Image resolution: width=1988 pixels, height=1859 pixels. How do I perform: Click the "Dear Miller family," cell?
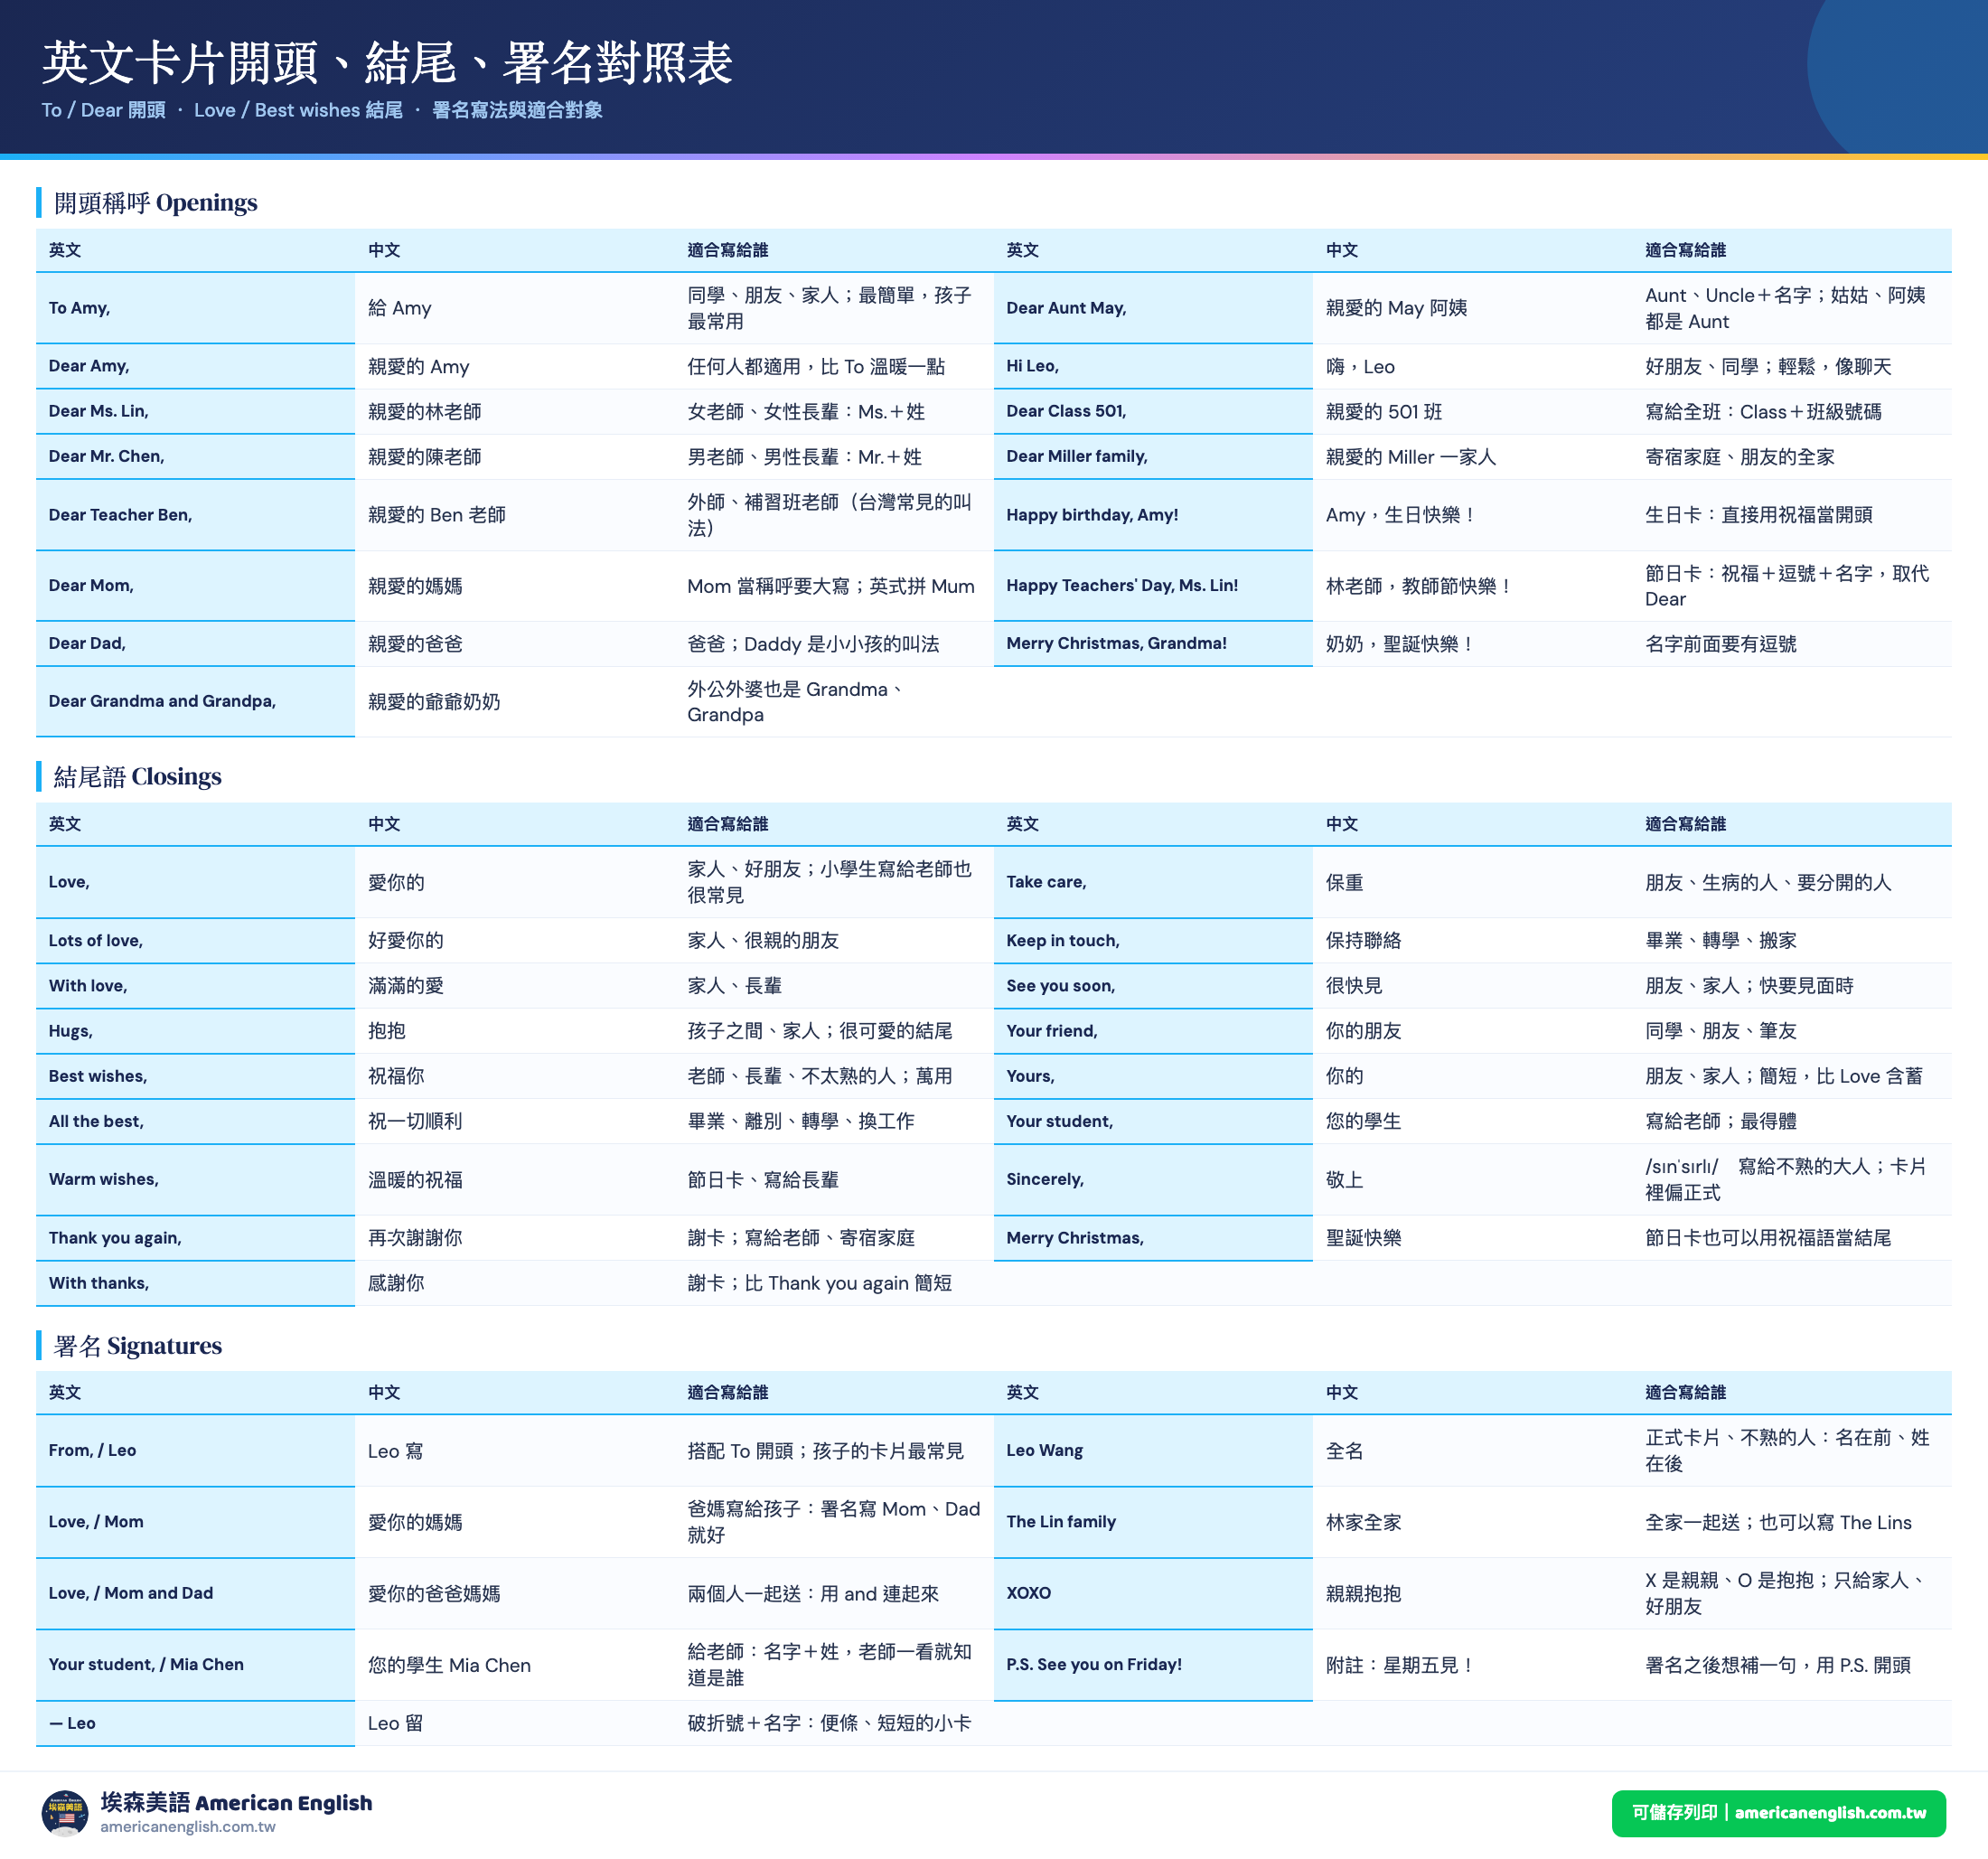1153,456
